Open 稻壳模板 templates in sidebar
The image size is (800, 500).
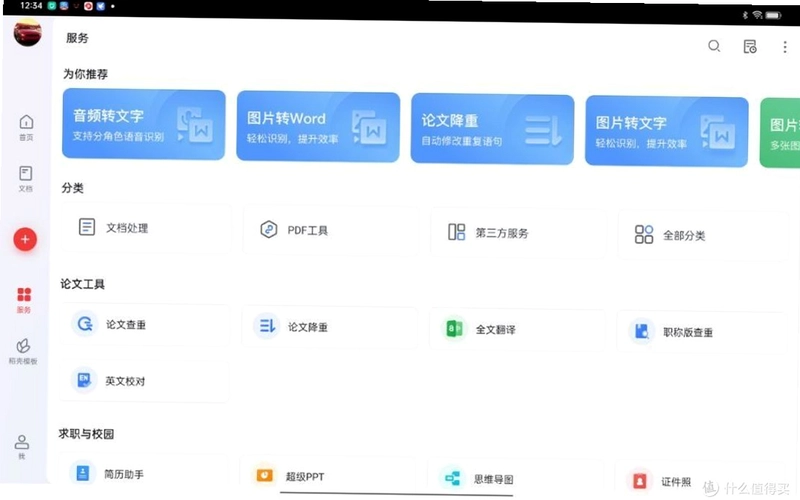tap(23, 351)
